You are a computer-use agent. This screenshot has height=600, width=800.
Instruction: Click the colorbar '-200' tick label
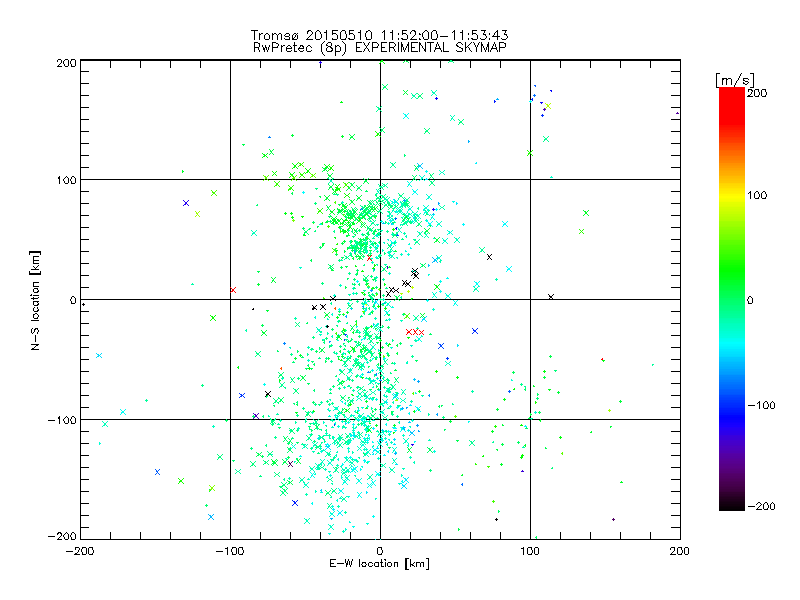[x=761, y=506]
